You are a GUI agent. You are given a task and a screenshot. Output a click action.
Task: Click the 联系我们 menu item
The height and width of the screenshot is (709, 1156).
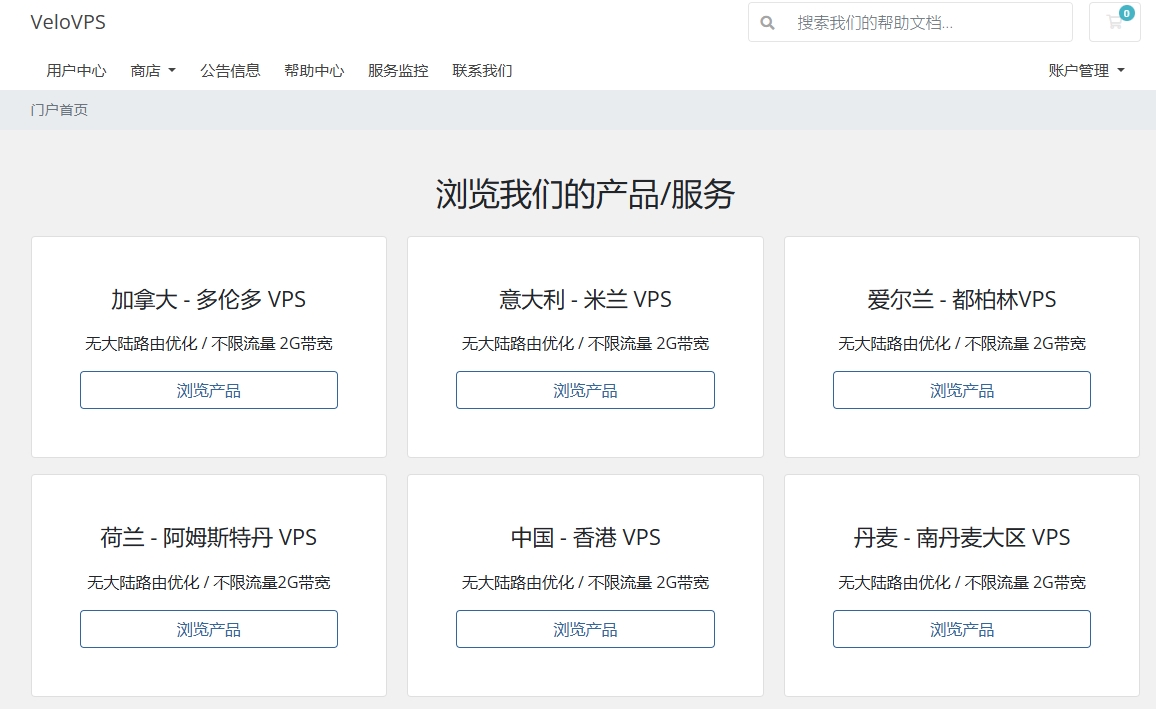(x=481, y=70)
